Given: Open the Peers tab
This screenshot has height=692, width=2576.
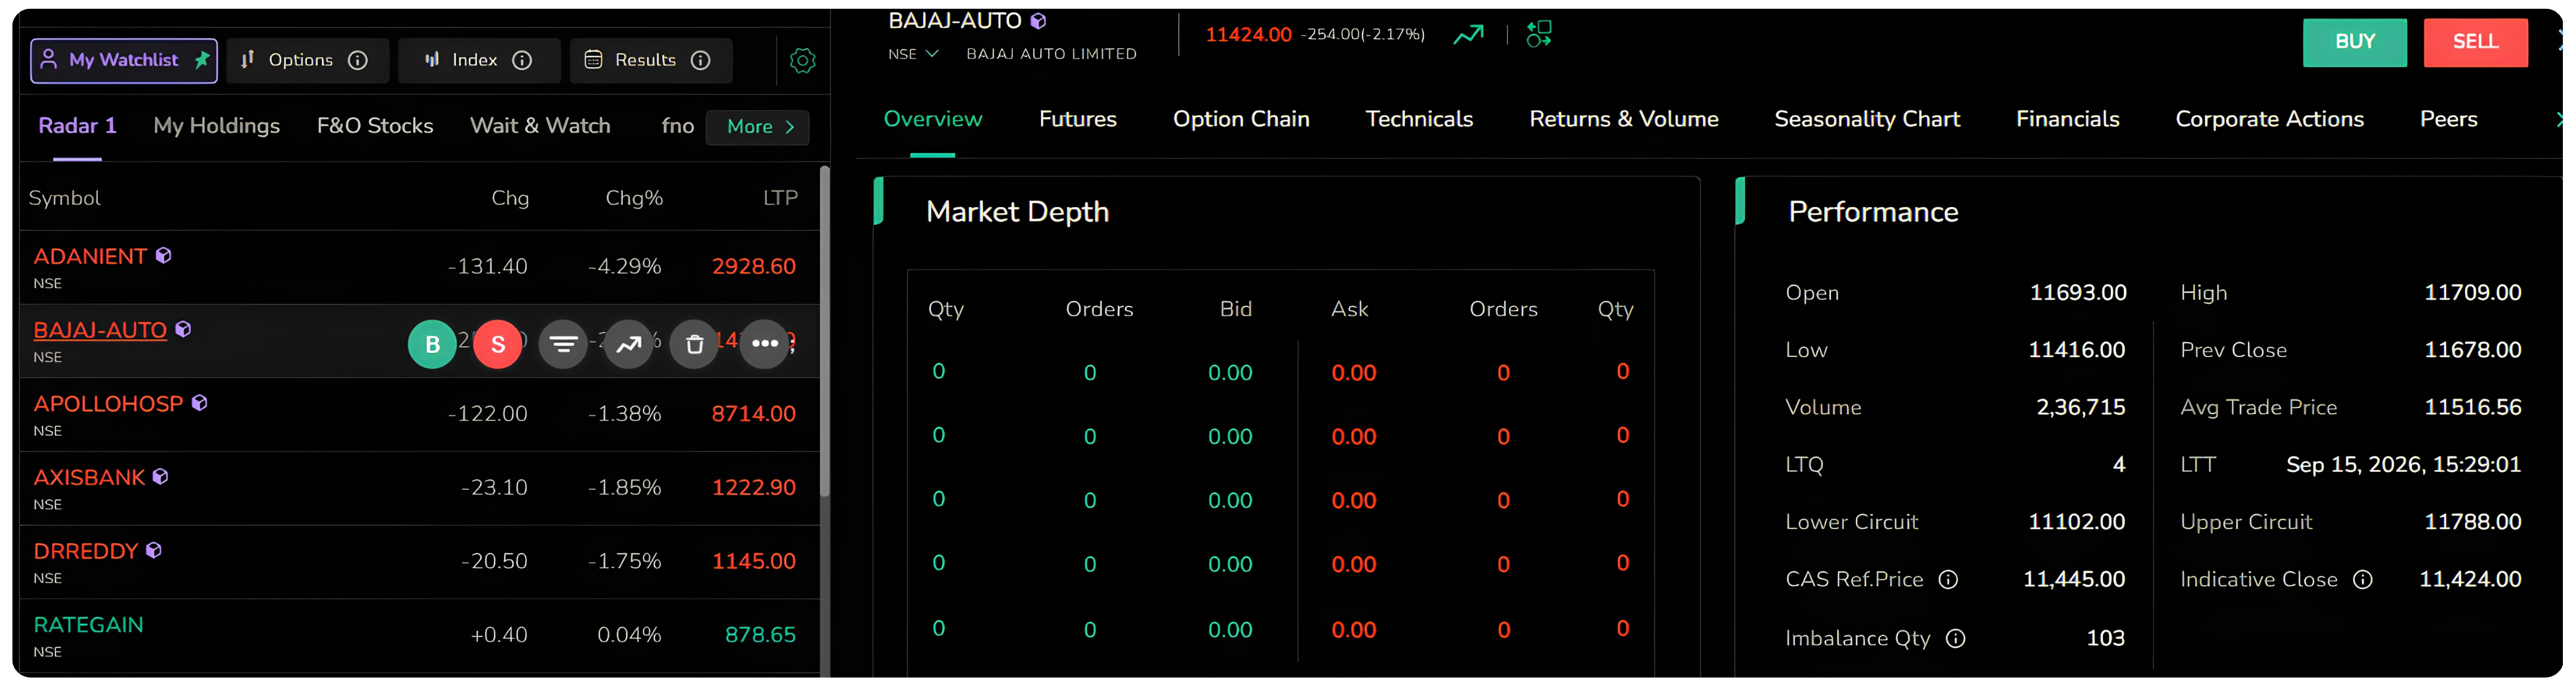Looking at the screenshot, I should 2448,119.
